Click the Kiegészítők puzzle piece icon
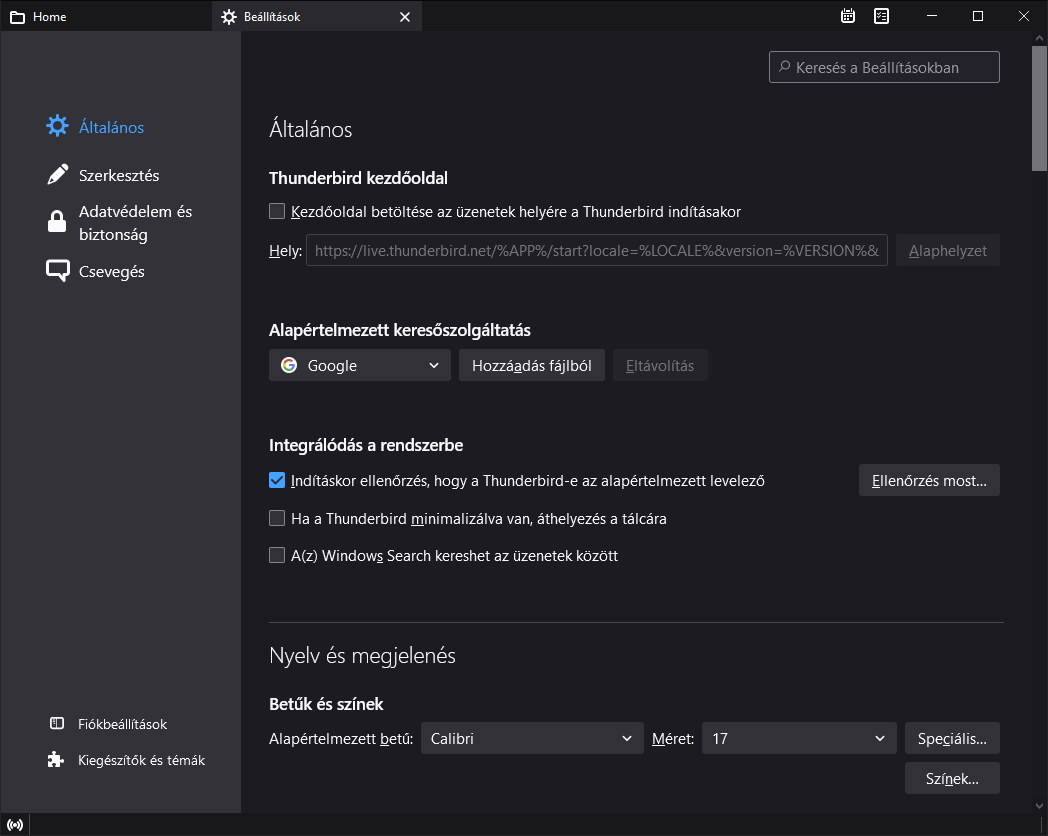Image resolution: width=1048 pixels, height=836 pixels. [x=56, y=760]
